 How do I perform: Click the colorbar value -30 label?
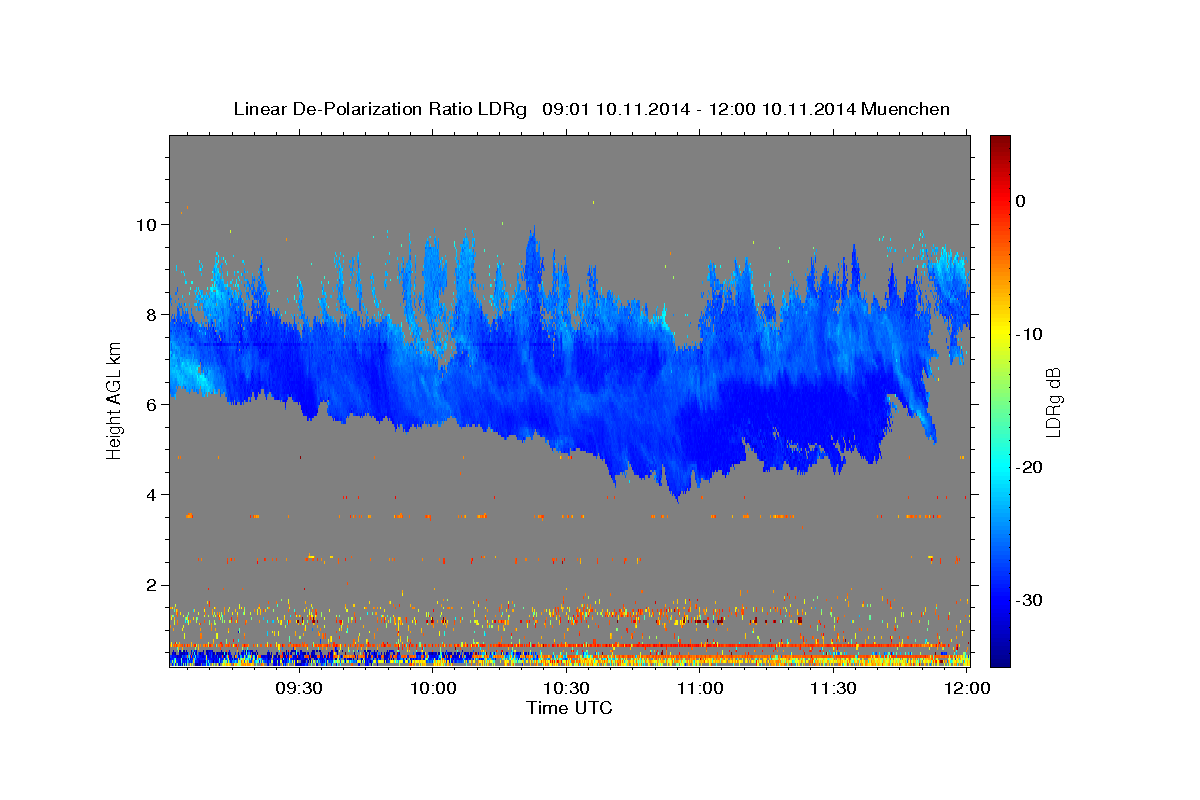pos(1030,600)
